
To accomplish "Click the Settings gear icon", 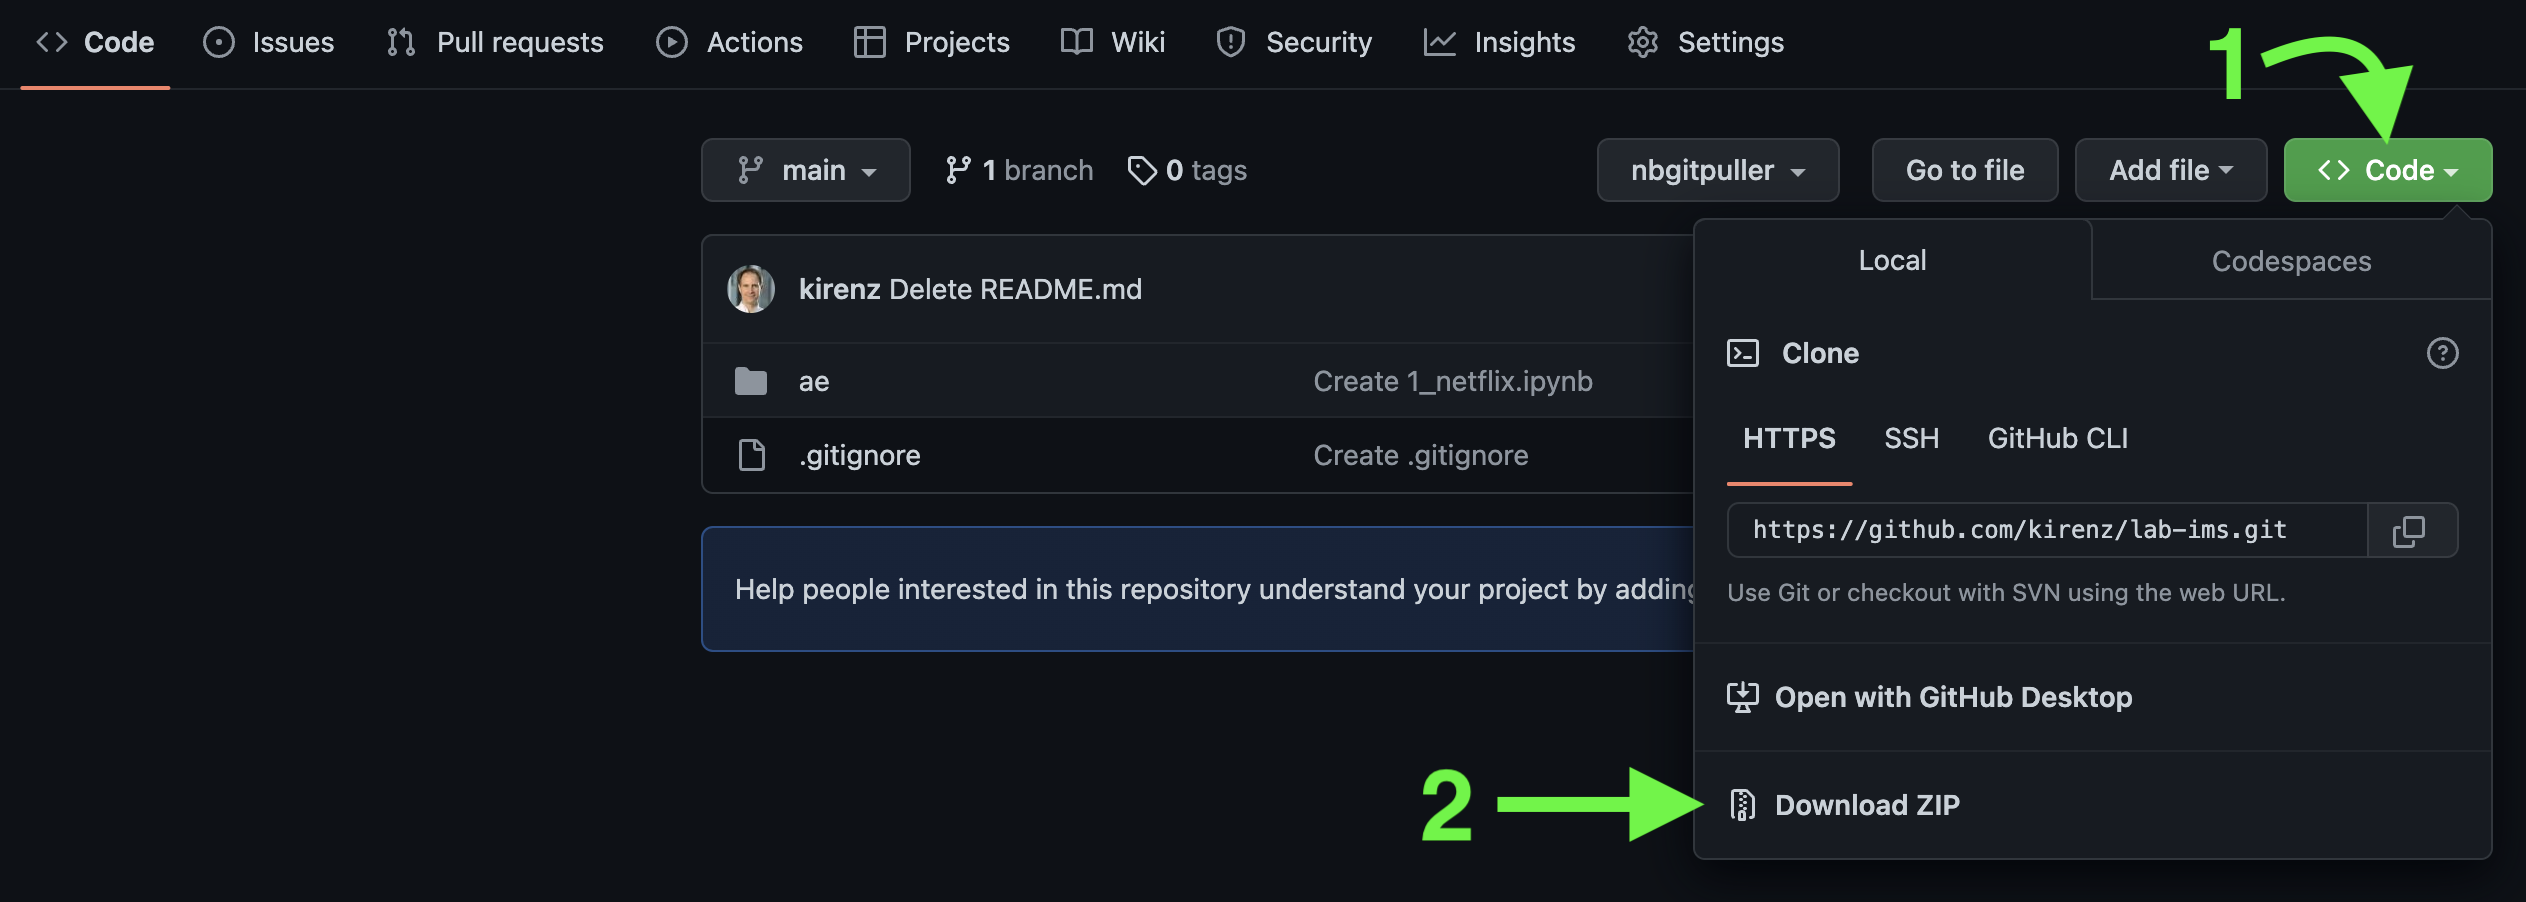I will coord(1643,42).
